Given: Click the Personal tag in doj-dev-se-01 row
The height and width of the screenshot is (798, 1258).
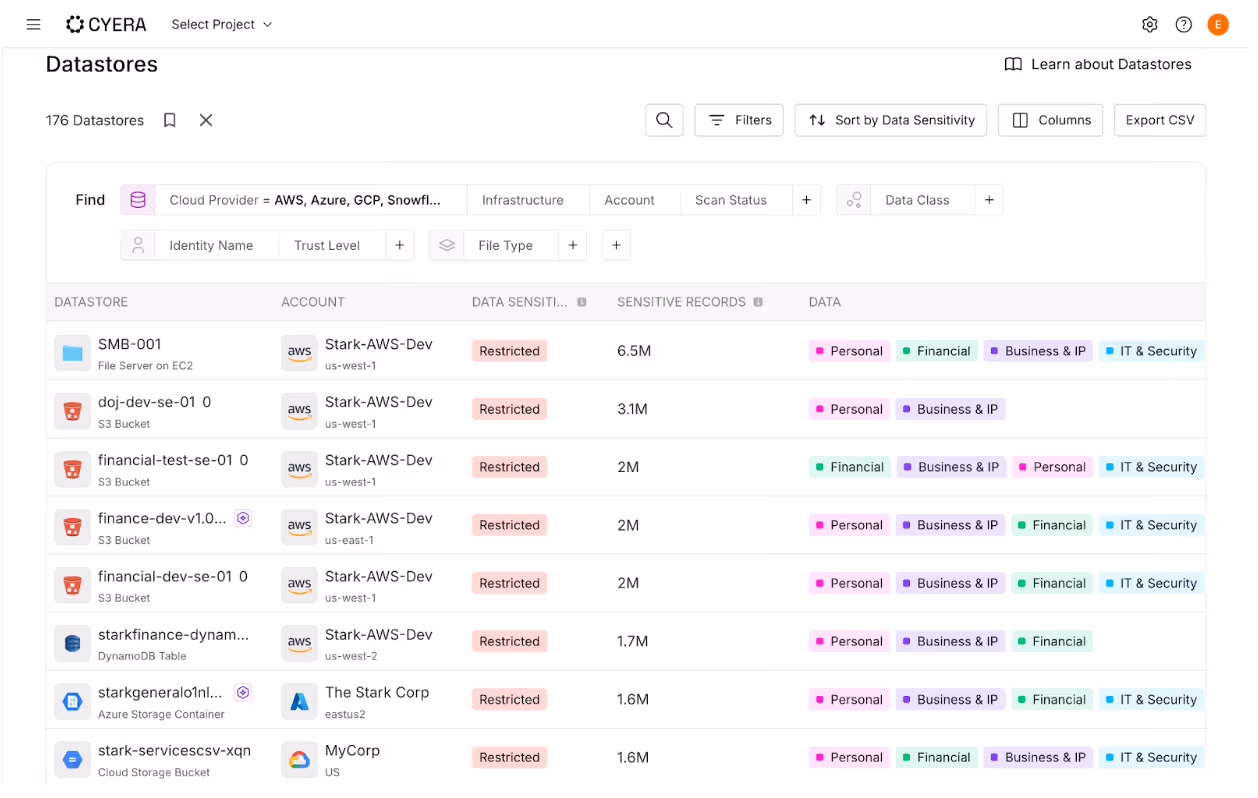Looking at the screenshot, I should coord(849,409).
